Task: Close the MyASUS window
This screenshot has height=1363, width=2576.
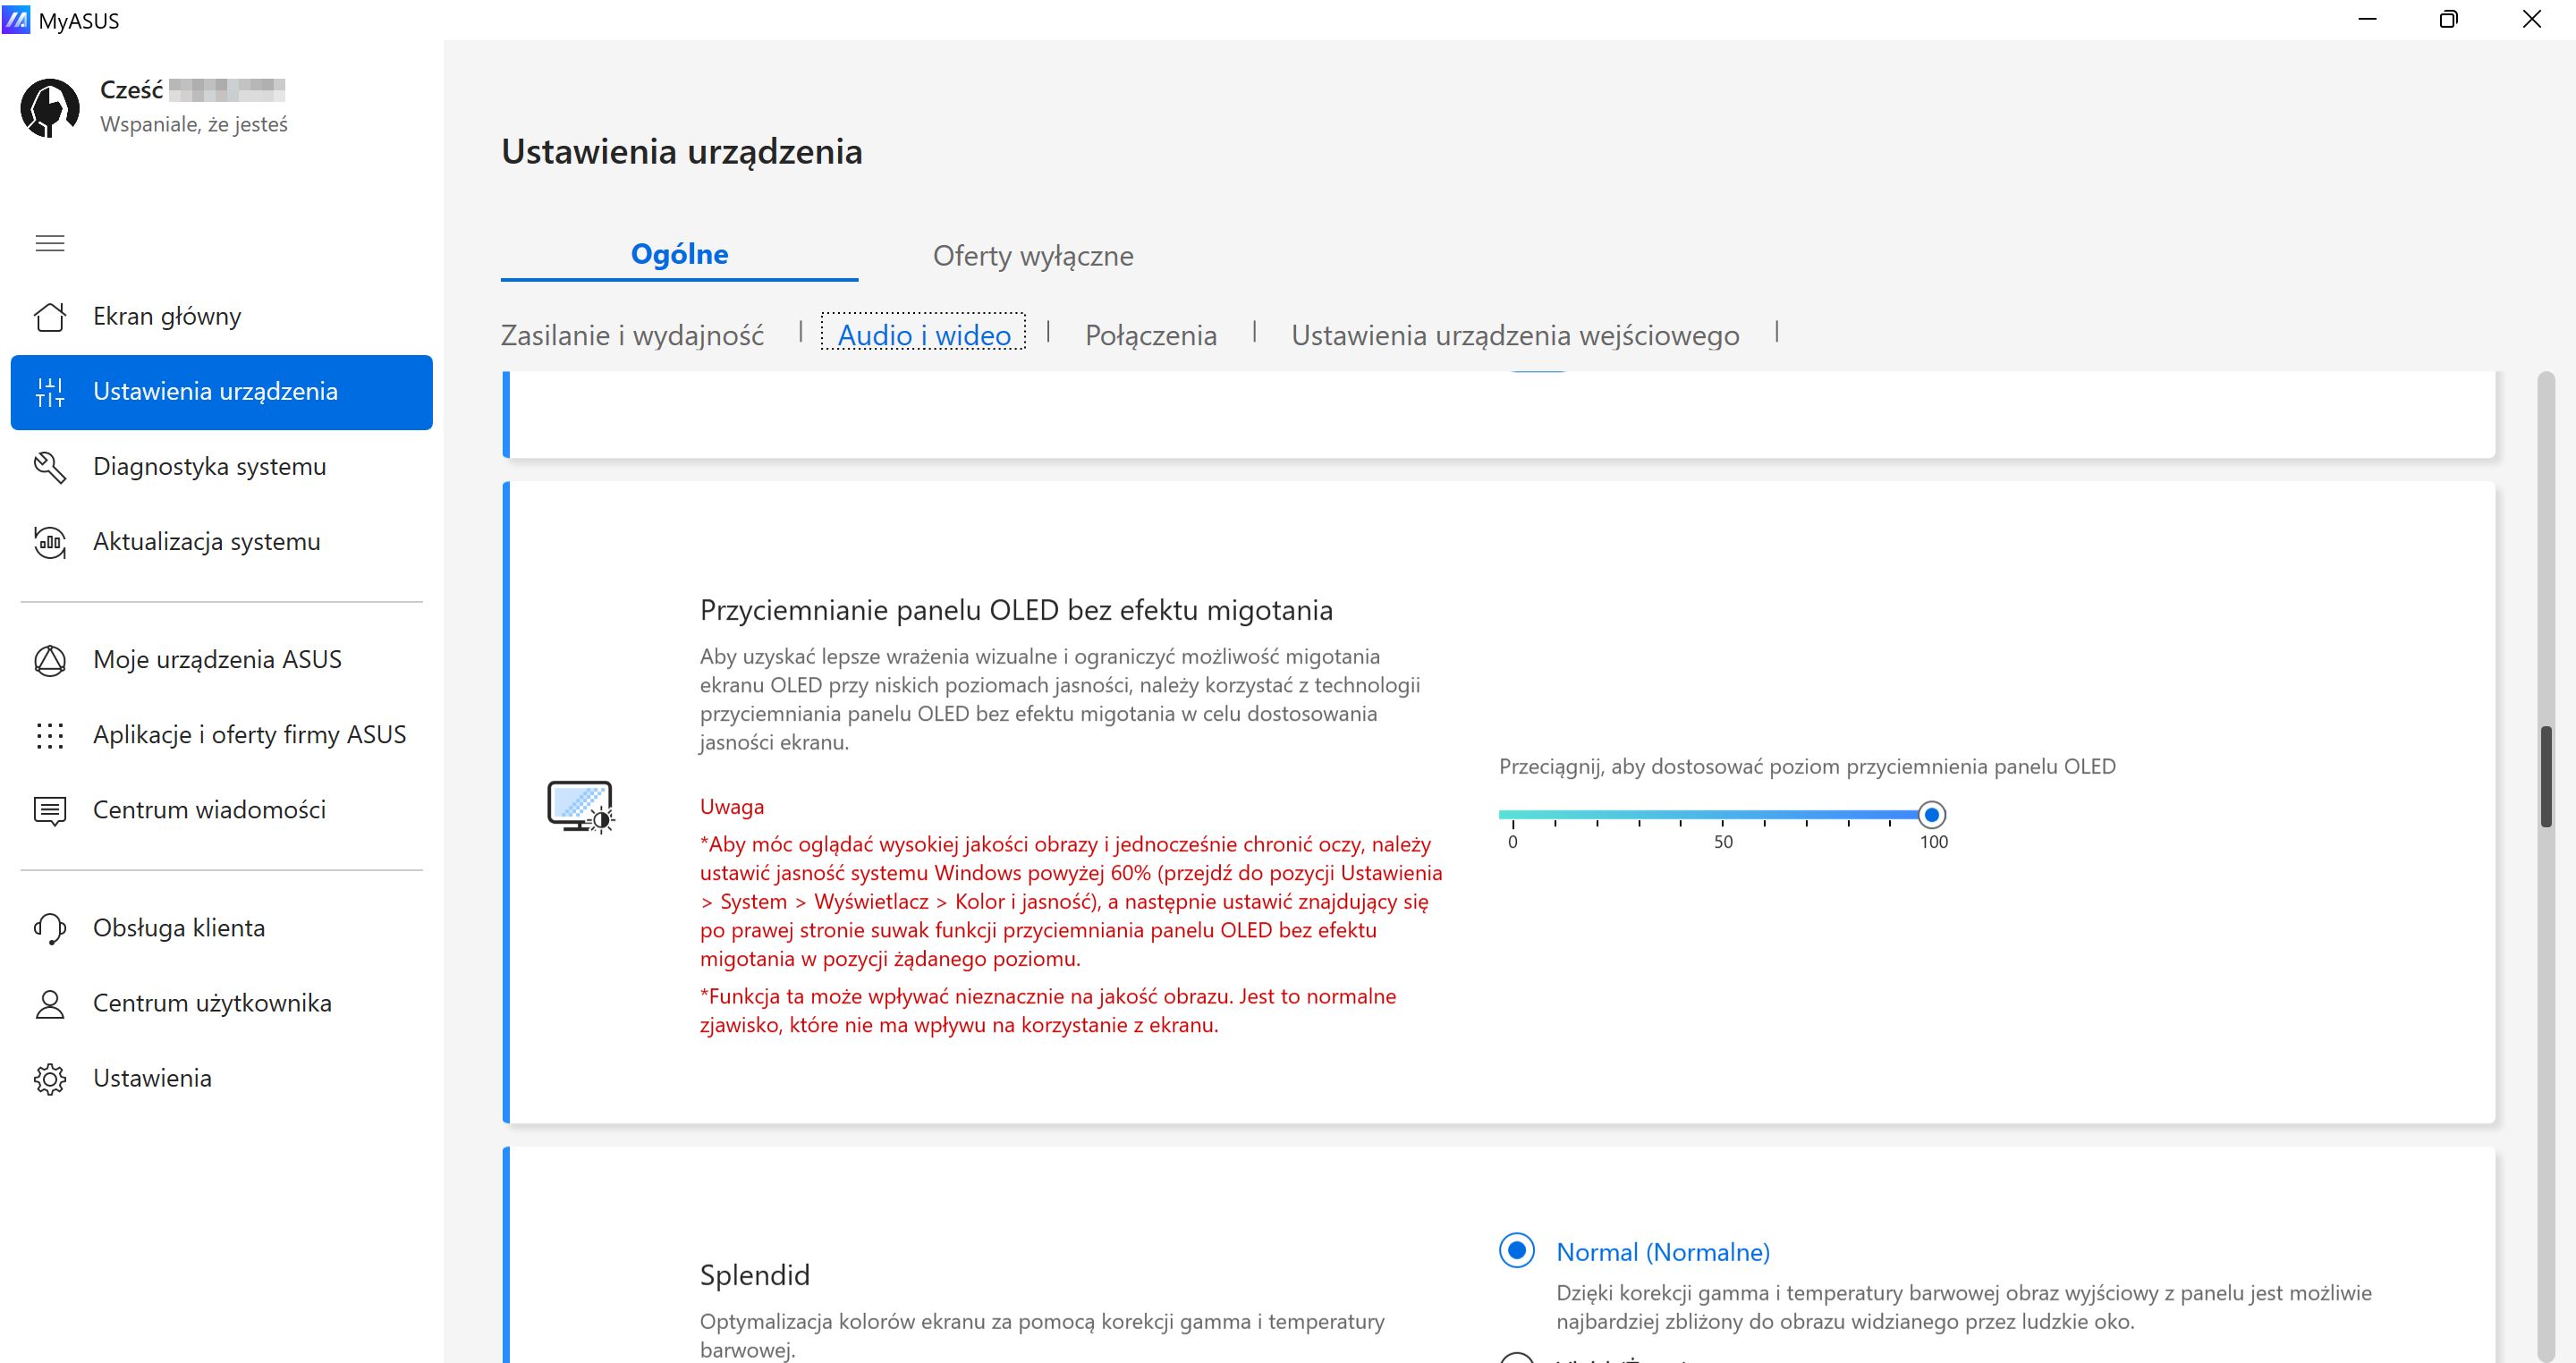Action: [x=2532, y=19]
